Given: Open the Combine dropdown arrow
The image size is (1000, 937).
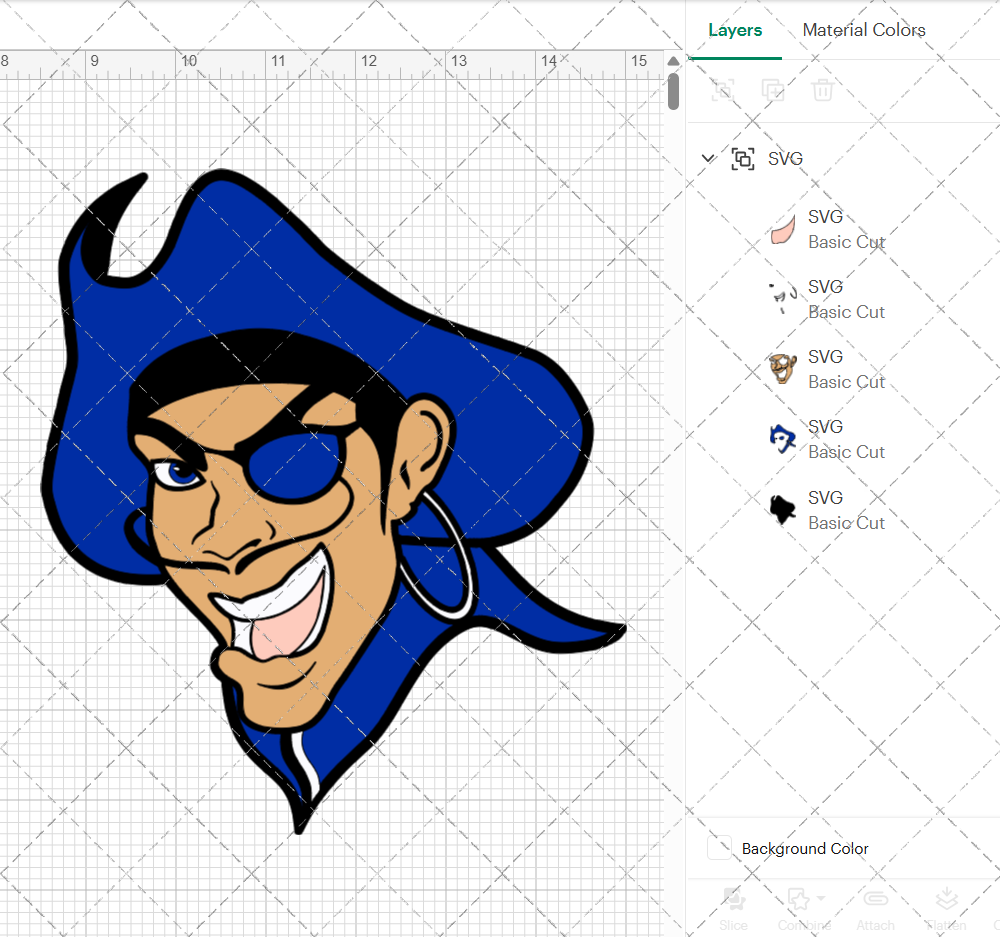Looking at the screenshot, I should click(x=821, y=898).
